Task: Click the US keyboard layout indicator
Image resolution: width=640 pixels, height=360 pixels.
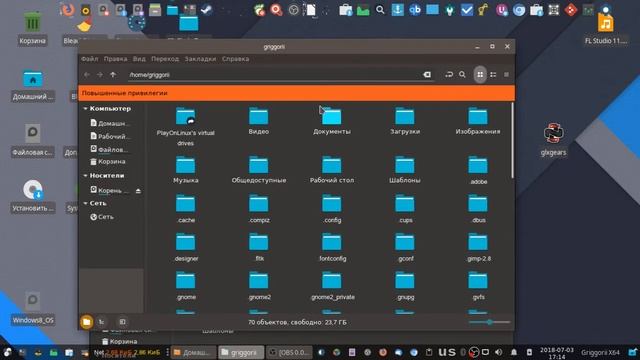Action: 447,352
